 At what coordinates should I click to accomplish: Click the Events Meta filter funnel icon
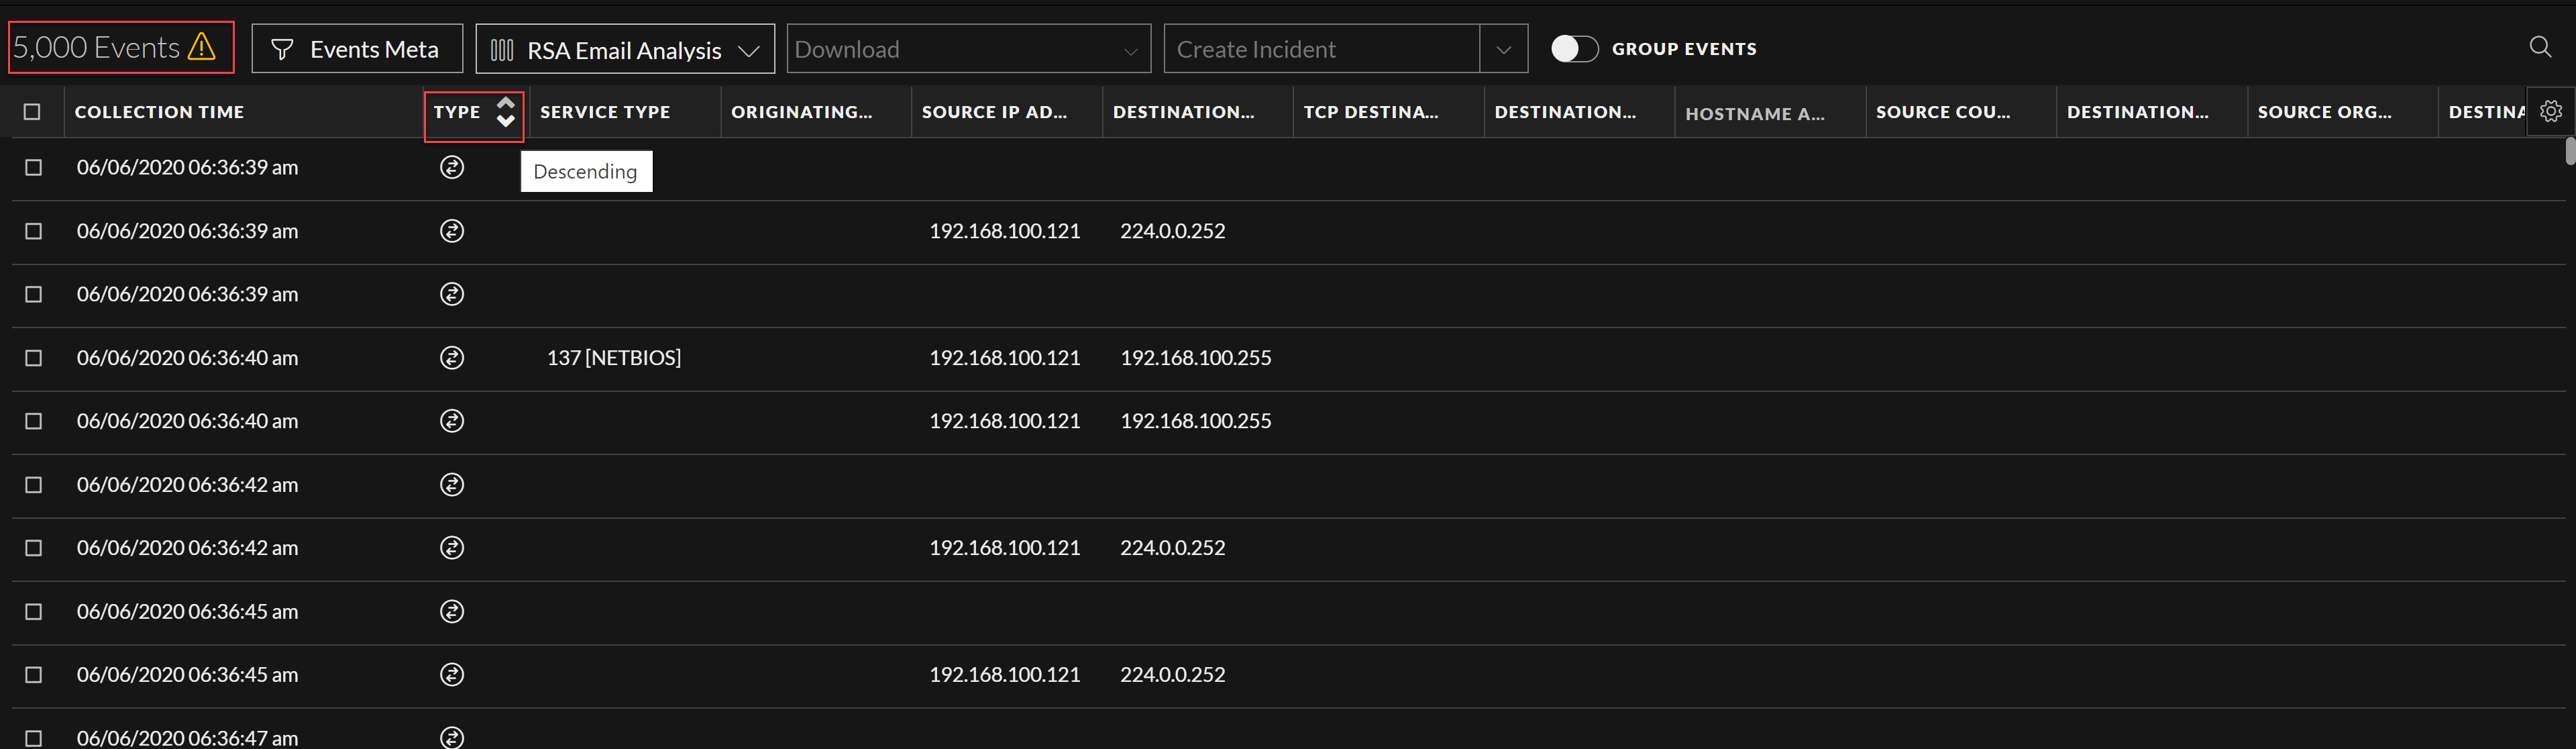pos(282,49)
